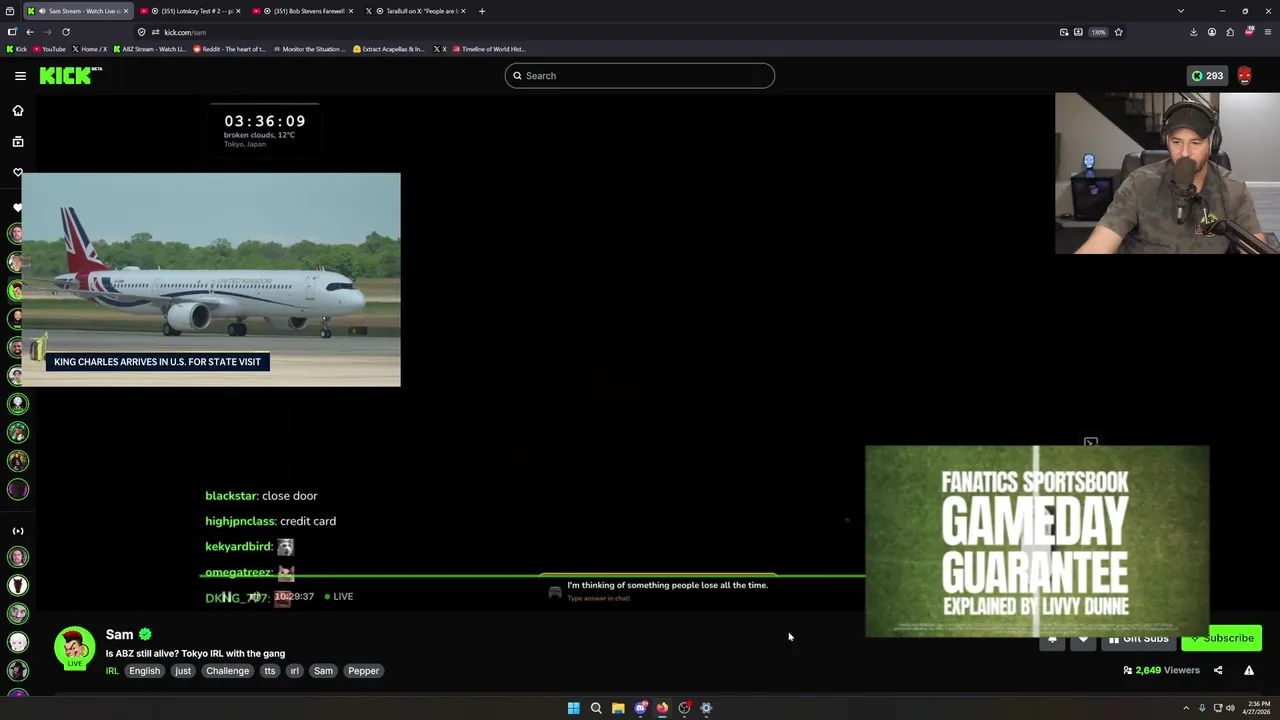Open File Explorer from the taskbar
This screenshot has height=720, width=1280.
click(x=618, y=708)
